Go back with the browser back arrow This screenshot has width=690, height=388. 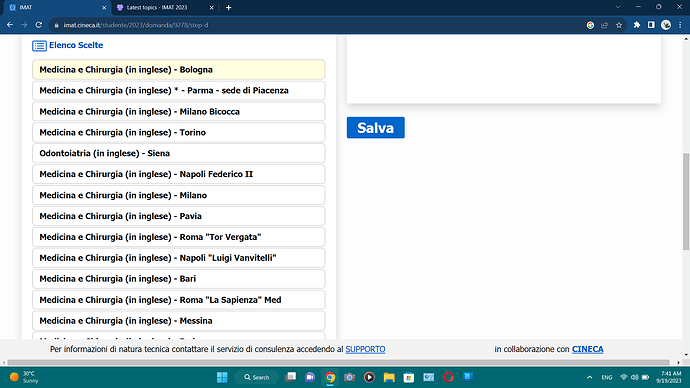[x=10, y=25]
